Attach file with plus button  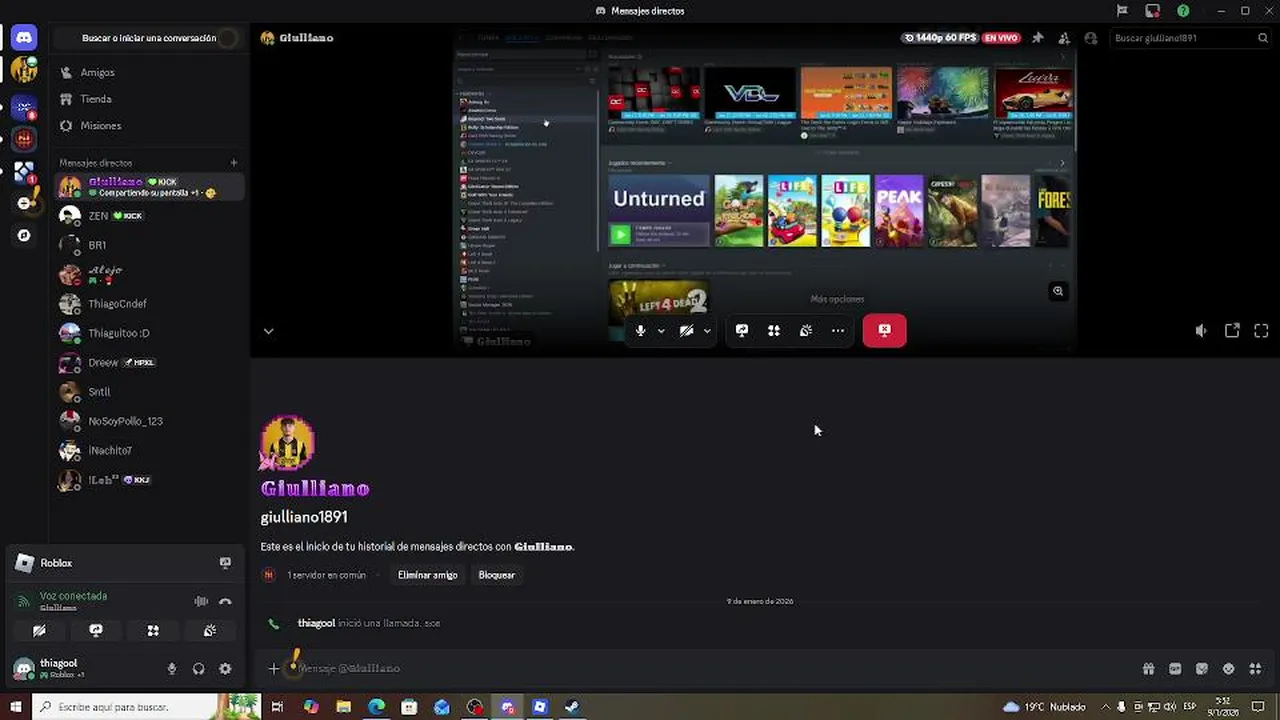click(274, 669)
